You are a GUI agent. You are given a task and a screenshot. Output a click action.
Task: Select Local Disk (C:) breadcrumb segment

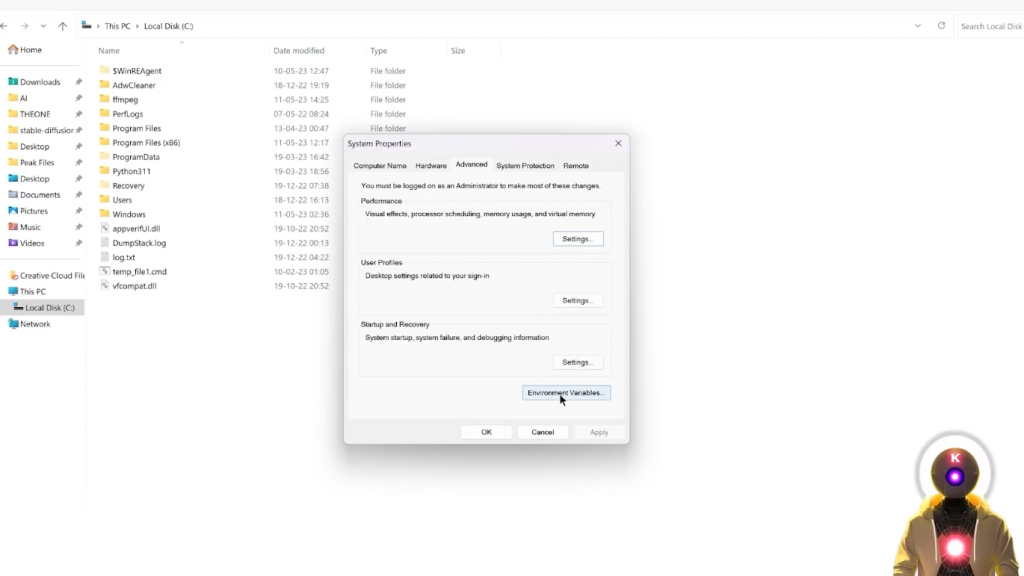[x=168, y=26]
